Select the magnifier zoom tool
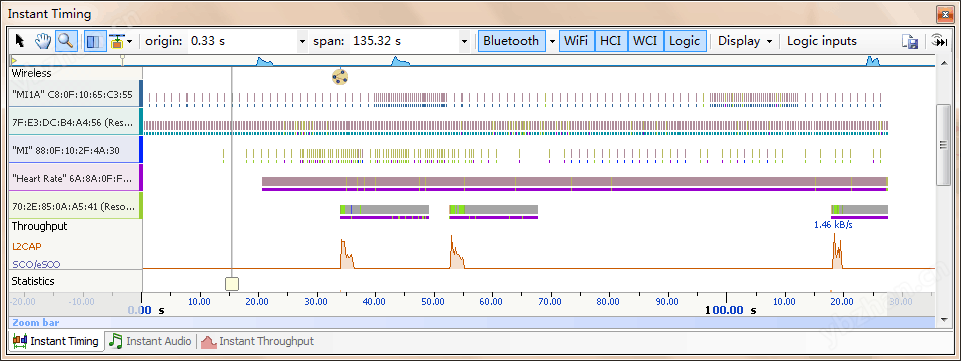 pos(66,41)
